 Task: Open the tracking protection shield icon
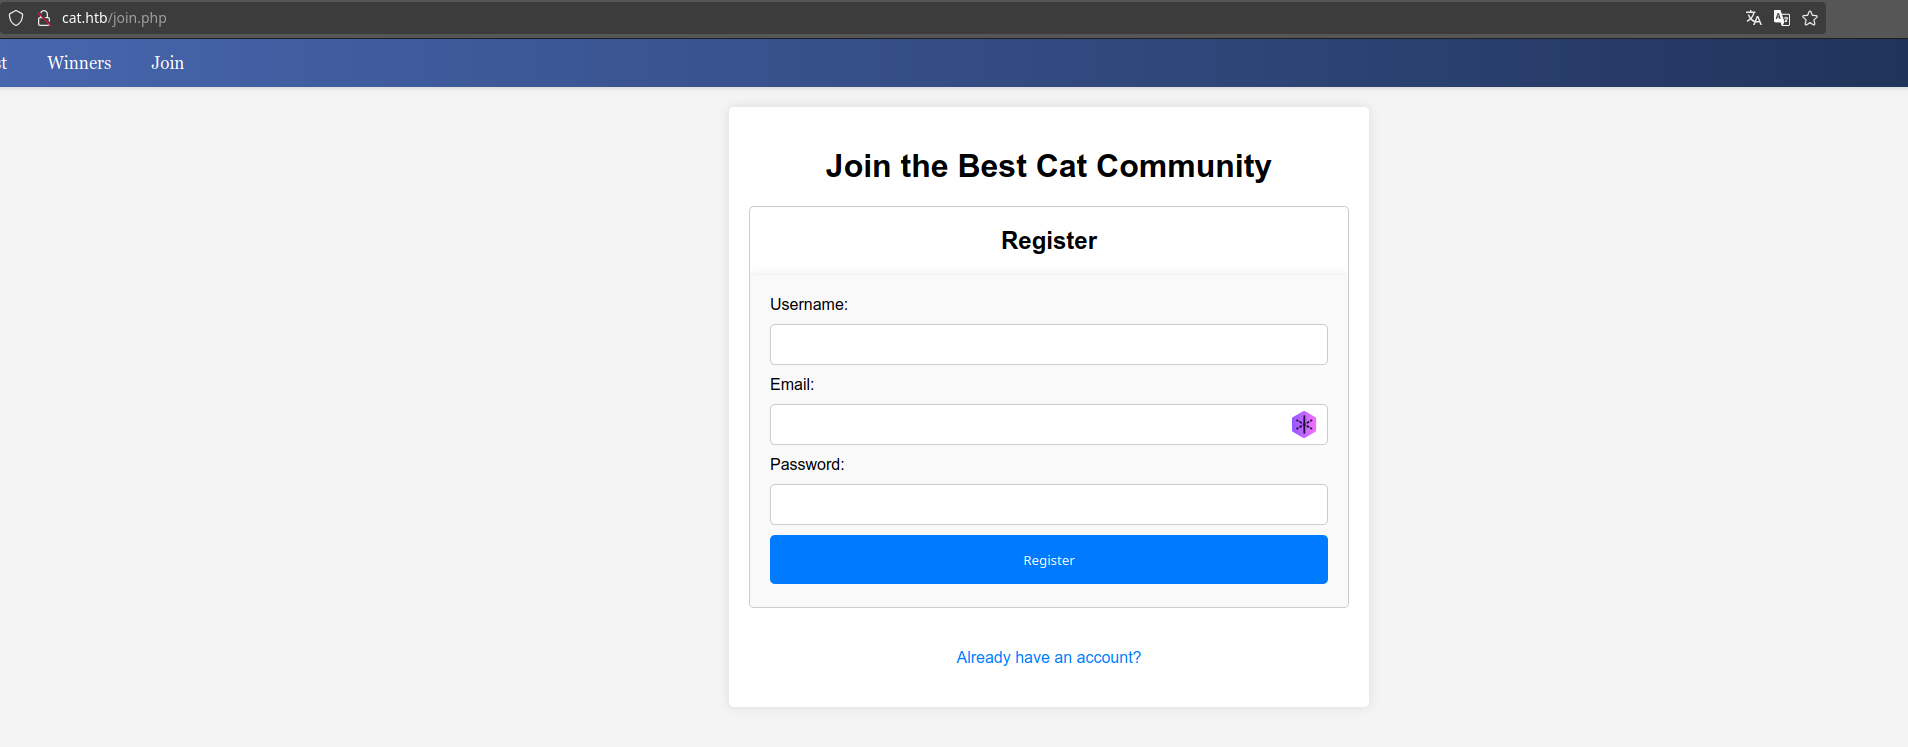(16, 18)
